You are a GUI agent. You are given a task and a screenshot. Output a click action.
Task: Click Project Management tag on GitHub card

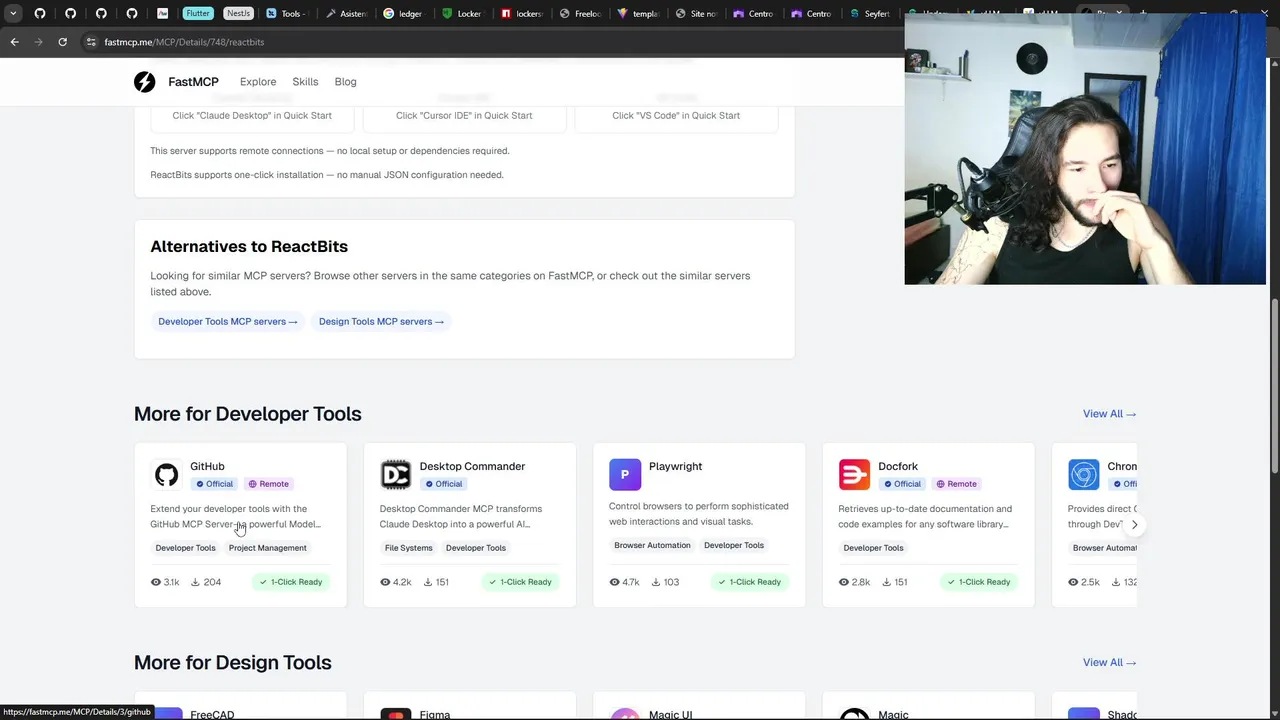coord(267,548)
